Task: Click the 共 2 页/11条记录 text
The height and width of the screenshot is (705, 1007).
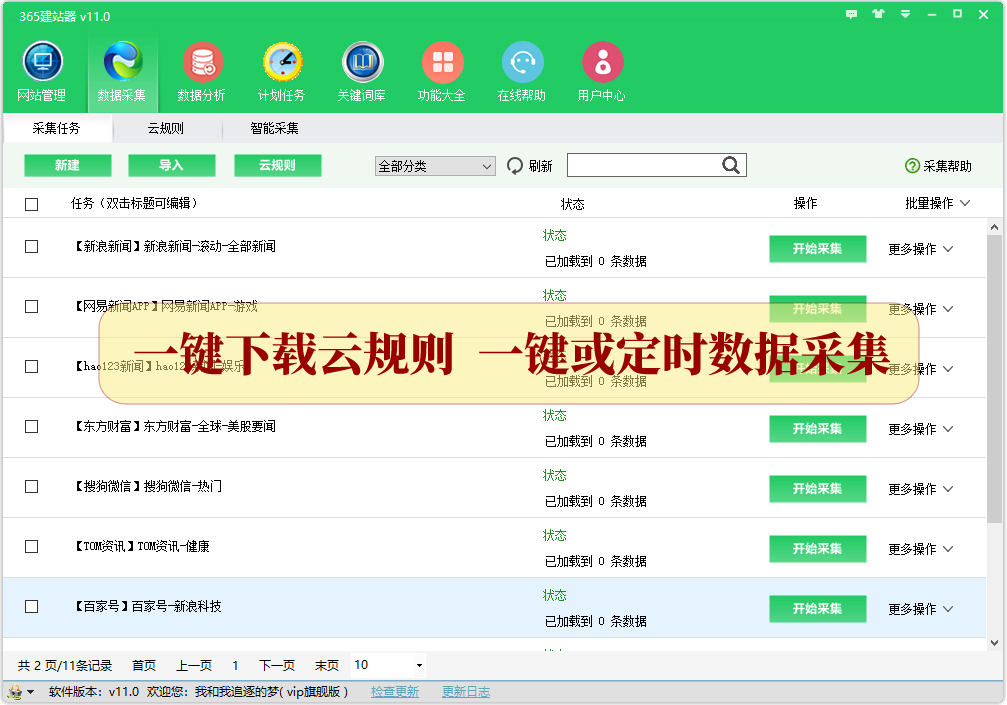Action: point(65,666)
